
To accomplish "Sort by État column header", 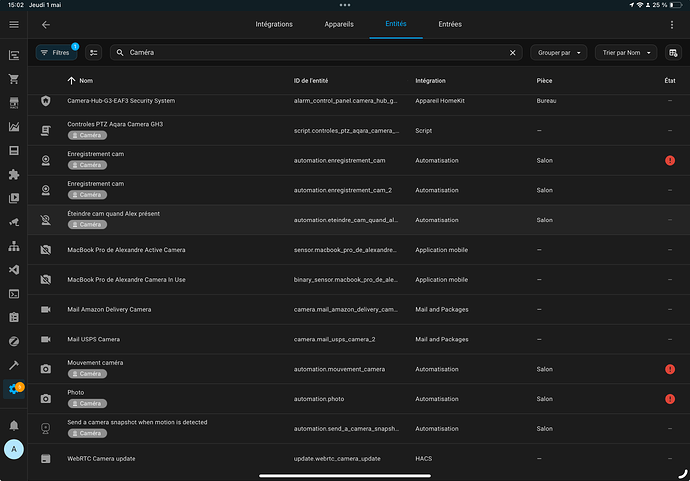I will (670, 81).
